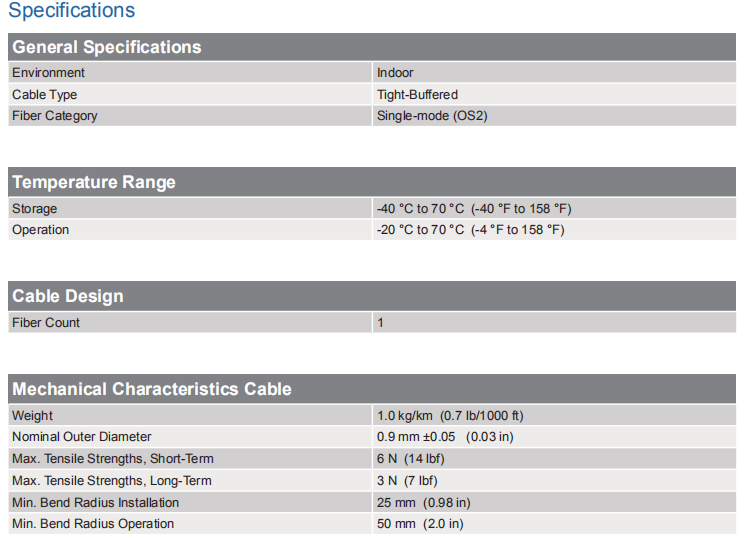This screenshot has height=538, width=744.
Task: Select the Max. Tensile Strengths, Long-Term label
Action: click(x=112, y=481)
